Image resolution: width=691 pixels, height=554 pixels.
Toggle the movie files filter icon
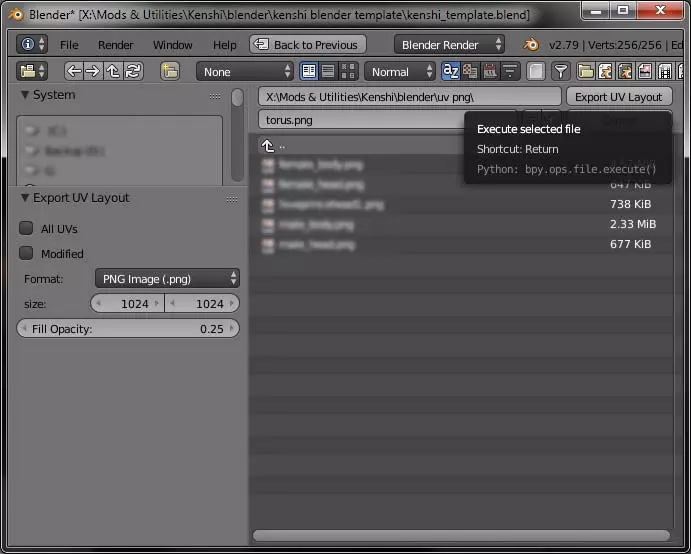[x=665, y=71]
